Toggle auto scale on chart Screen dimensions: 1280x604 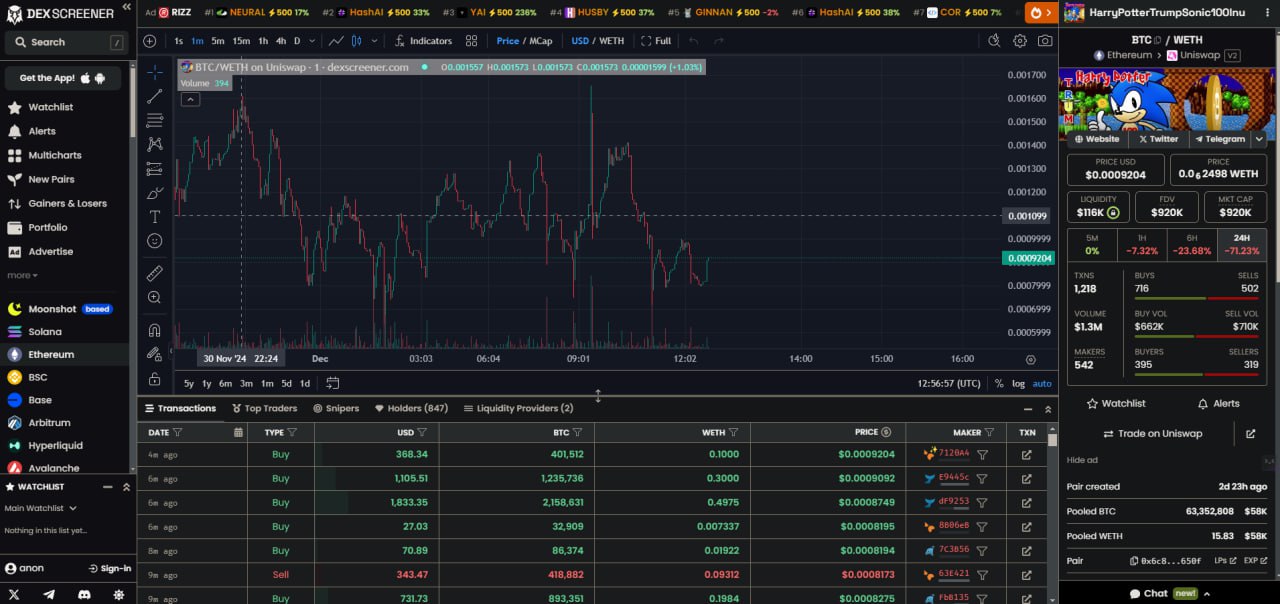pyautogui.click(x=1042, y=383)
